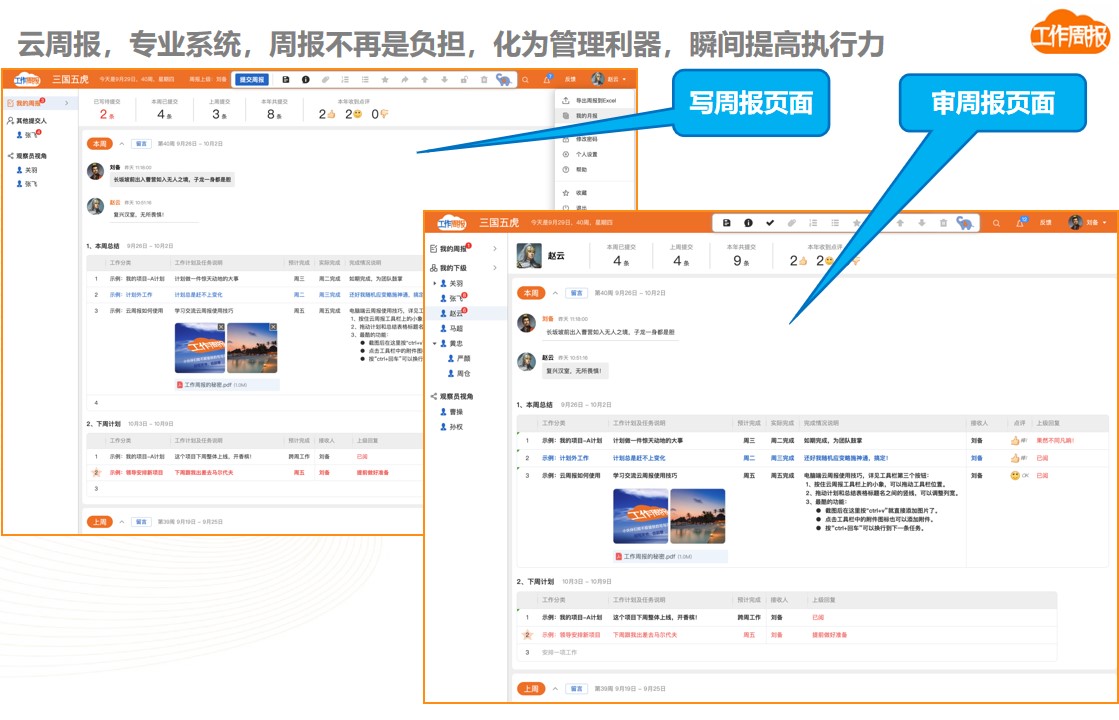Click info icon in write-page toolbar
Viewport: 1119px width, 720px height.
coord(305,79)
